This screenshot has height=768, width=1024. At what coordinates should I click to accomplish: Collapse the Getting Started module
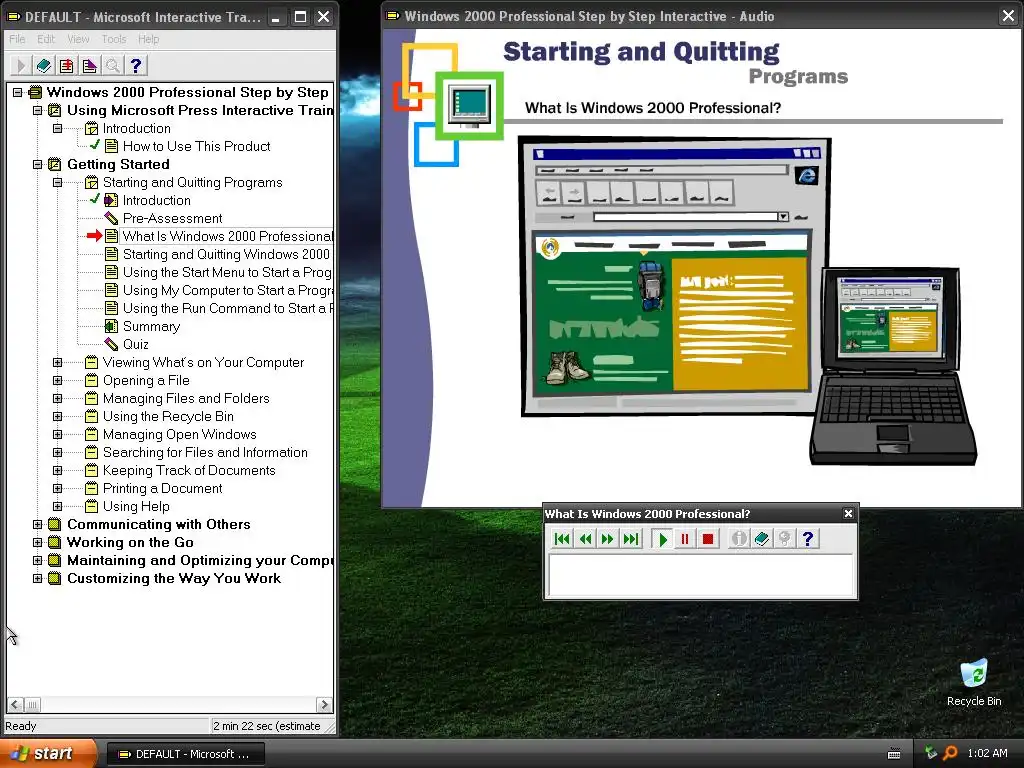tap(37, 165)
